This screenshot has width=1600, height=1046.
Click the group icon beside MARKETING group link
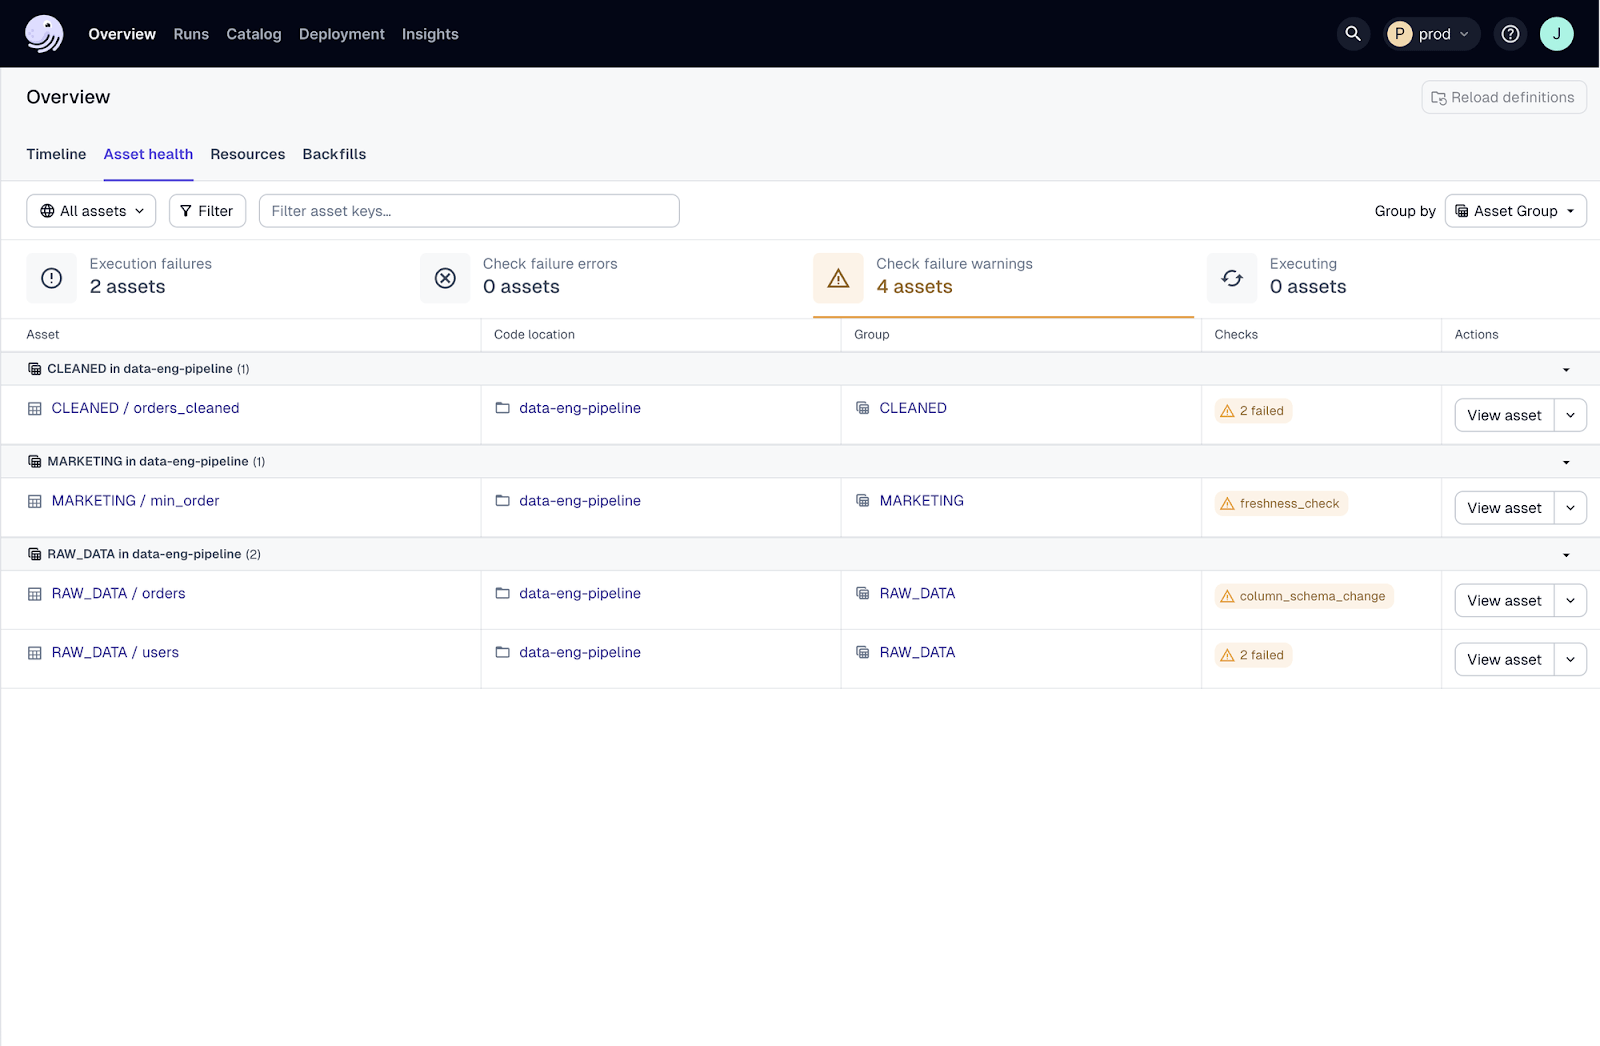pos(863,501)
